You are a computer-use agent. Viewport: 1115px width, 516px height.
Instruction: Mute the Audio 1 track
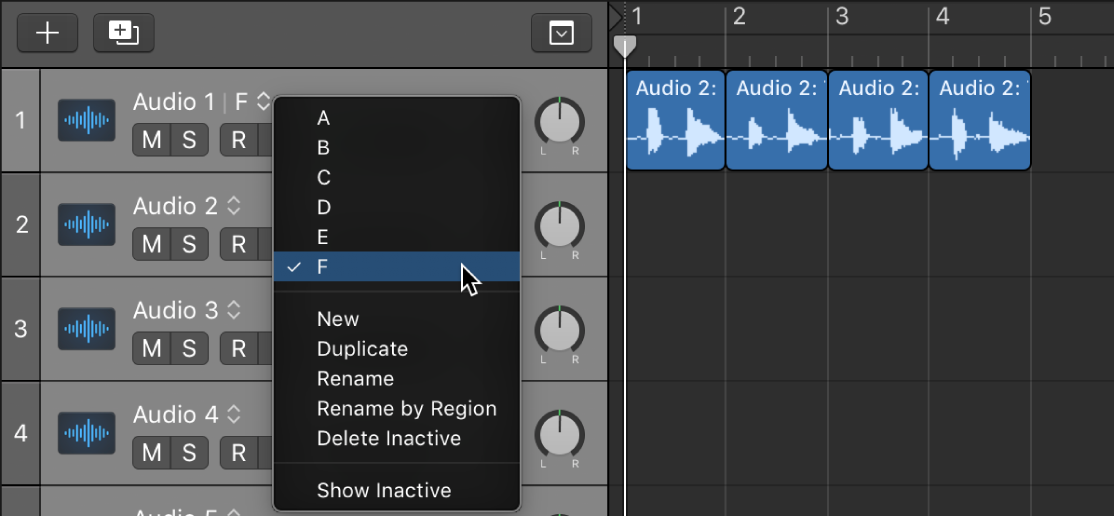(151, 140)
